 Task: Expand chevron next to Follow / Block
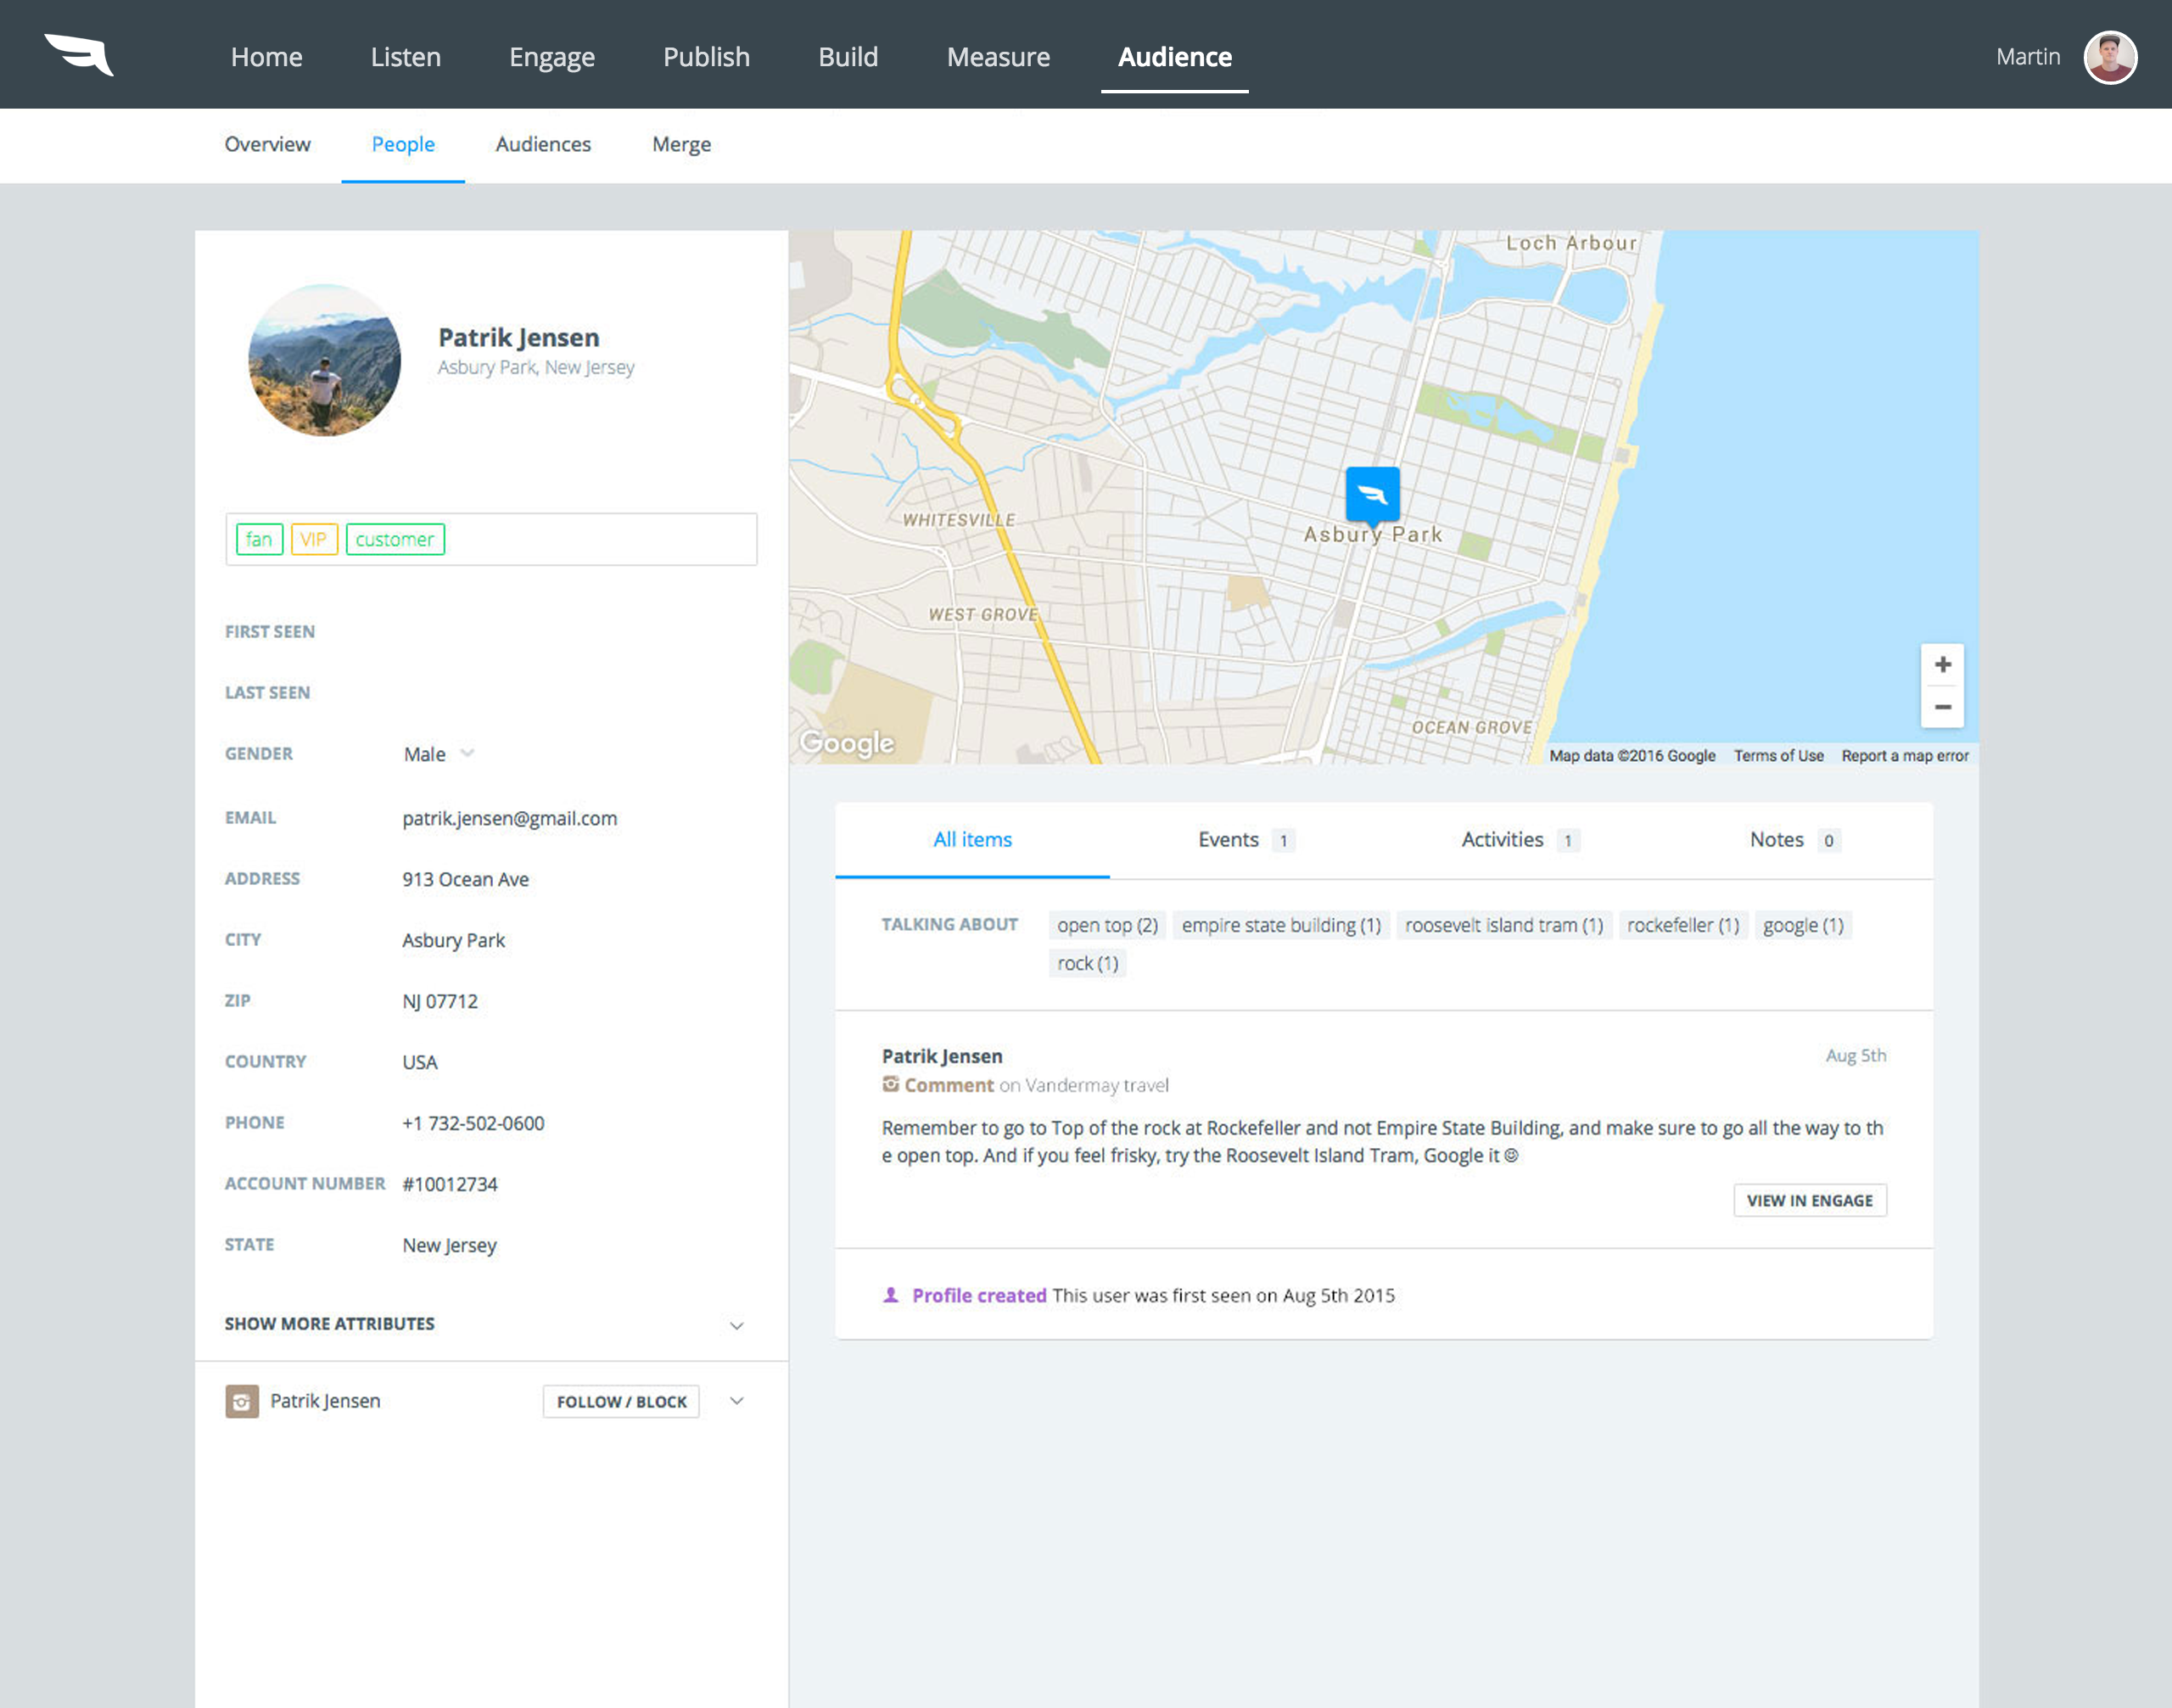click(x=737, y=1401)
